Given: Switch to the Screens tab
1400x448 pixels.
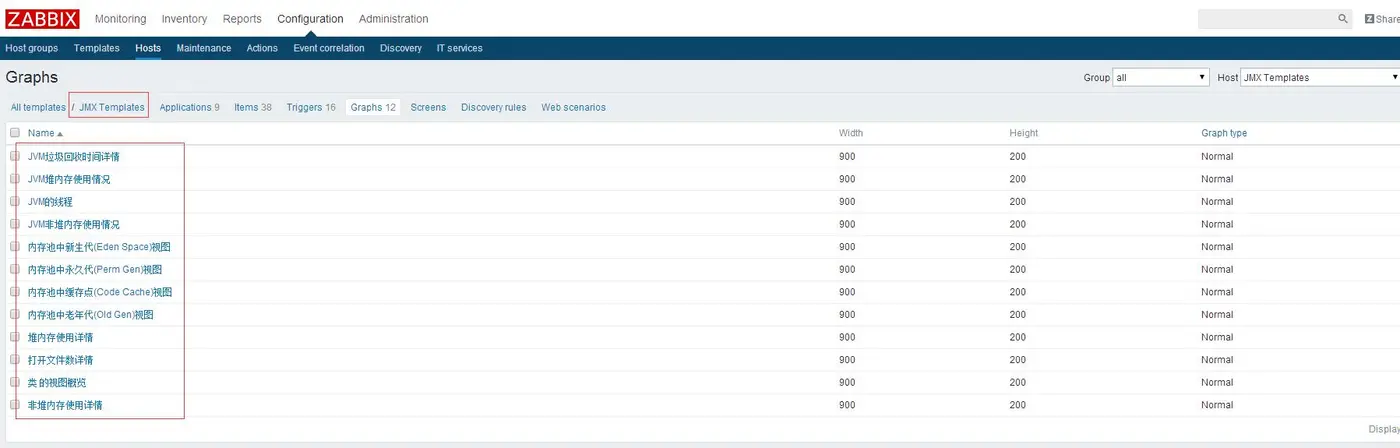Looking at the screenshot, I should pos(428,107).
